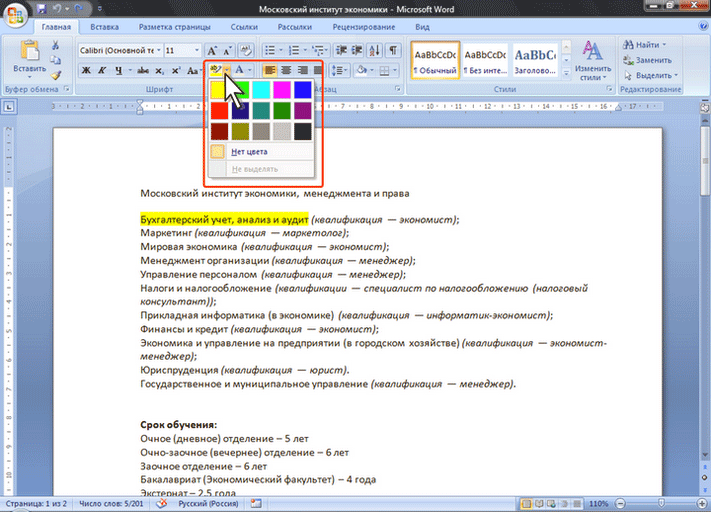Click the font color letter A icon

tap(239, 70)
